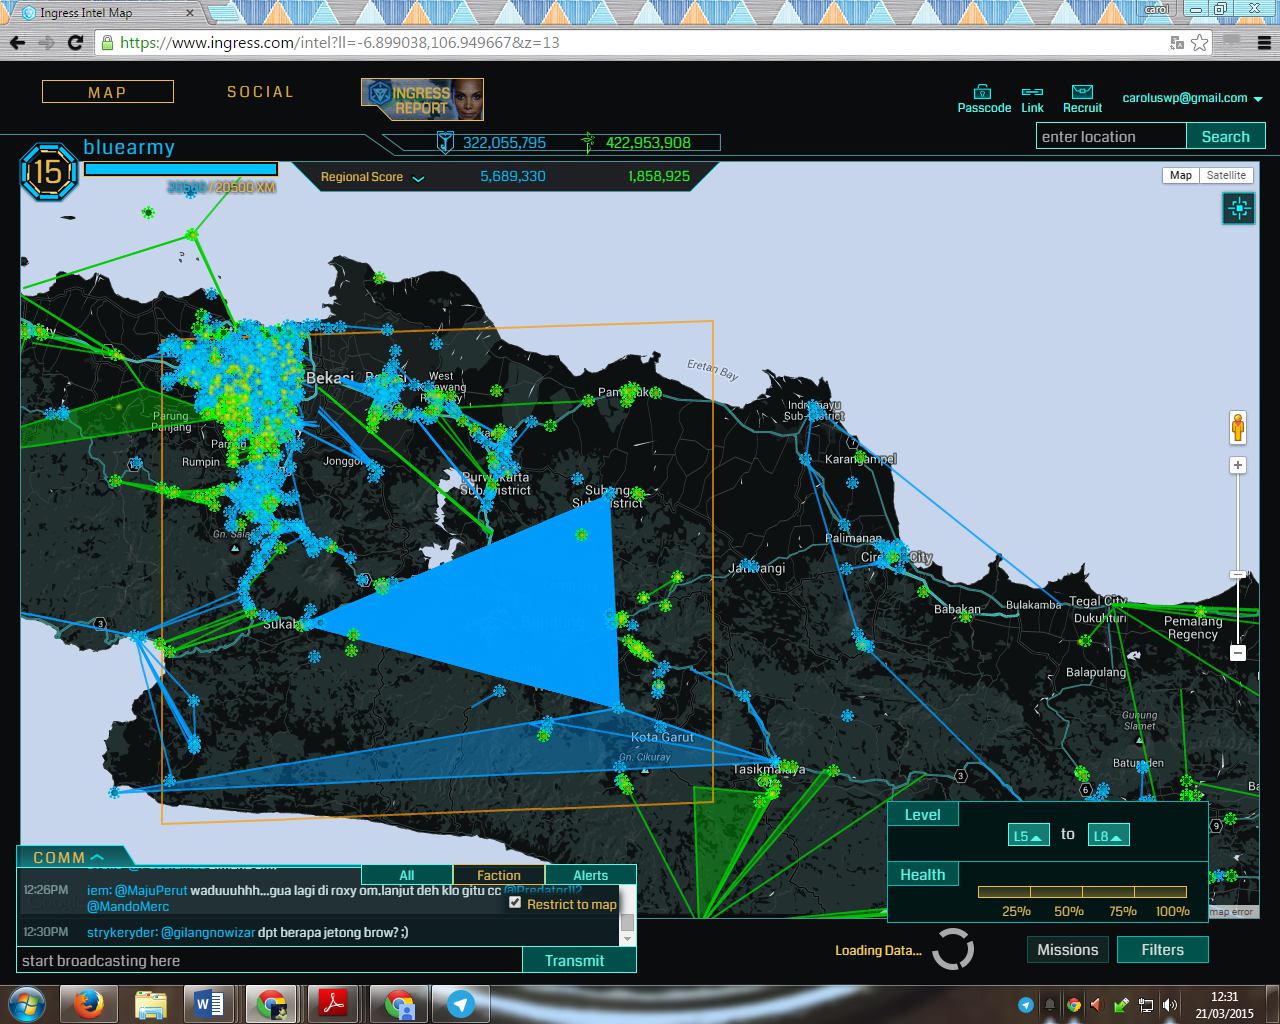Image resolution: width=1280 pixels, height=1024 pixels.
Task: Open the L8 maximum level dropdown
Action: (1109, 835)
